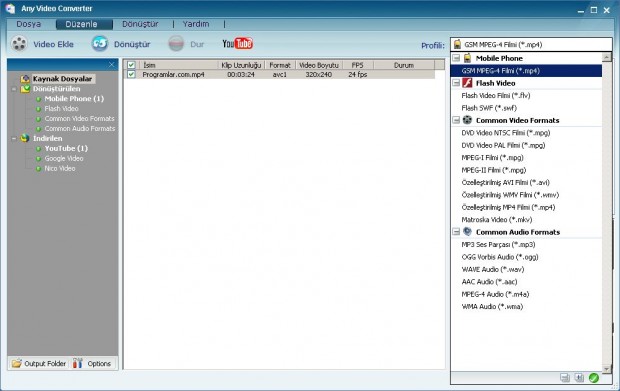
Task: Open the YouTube logo button
Action: pos(238,43)
